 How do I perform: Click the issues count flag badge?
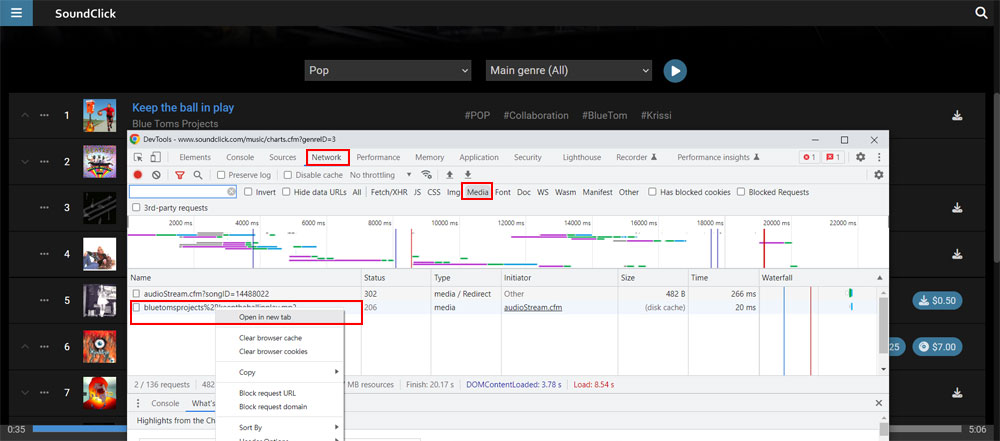tap(833, 157)
